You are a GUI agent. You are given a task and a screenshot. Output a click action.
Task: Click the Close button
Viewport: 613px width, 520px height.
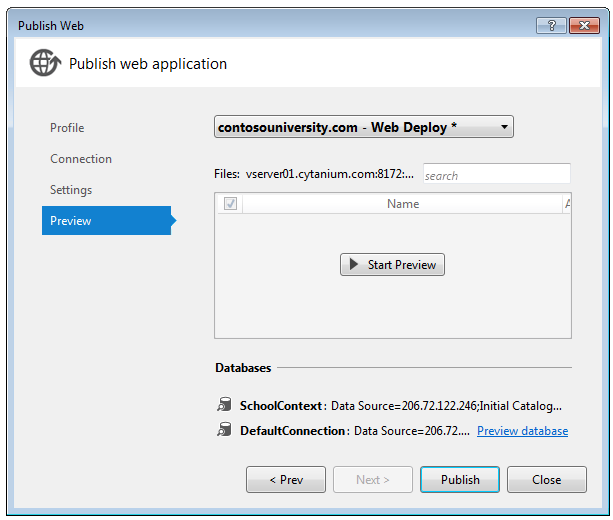547,479
